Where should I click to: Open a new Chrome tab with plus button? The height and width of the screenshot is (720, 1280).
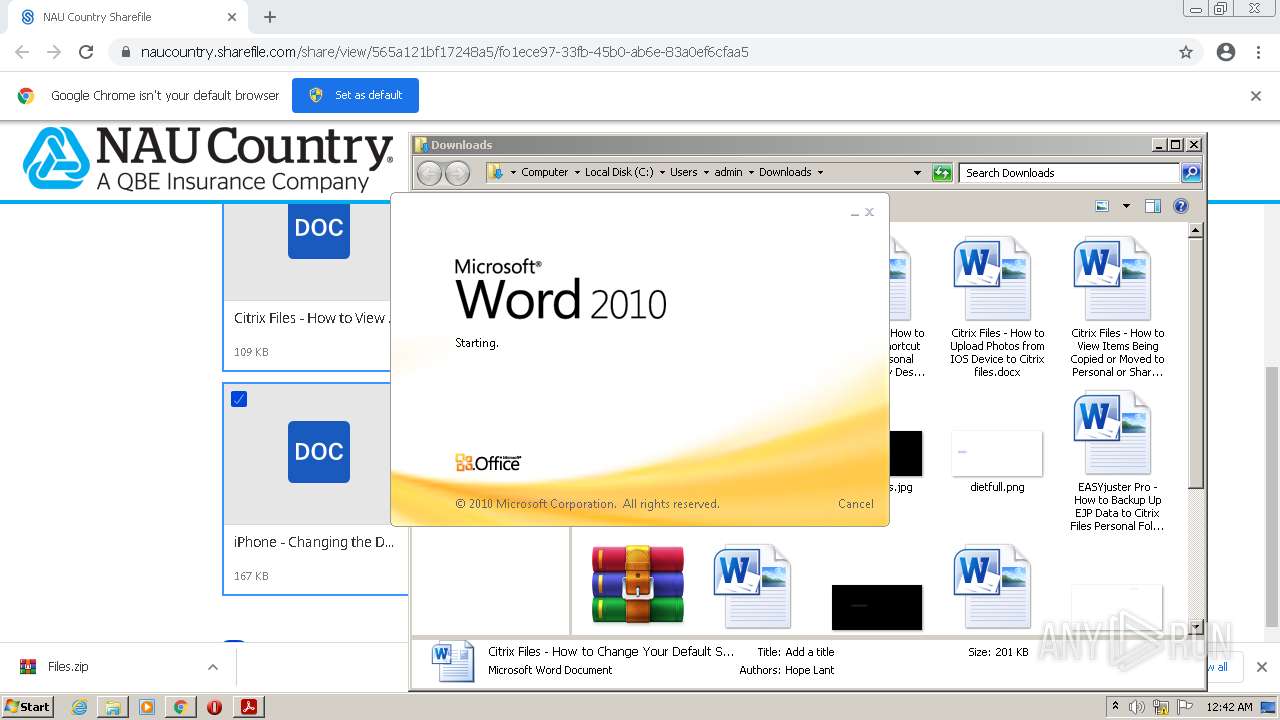pos(270,17)
